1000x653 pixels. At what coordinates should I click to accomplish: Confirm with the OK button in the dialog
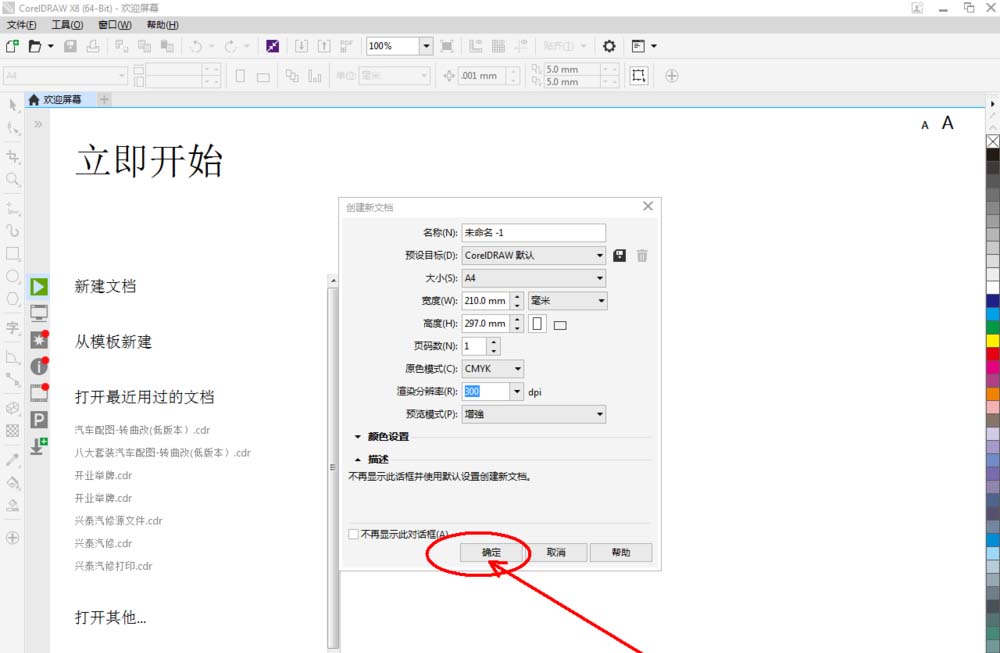coord(492,552)
